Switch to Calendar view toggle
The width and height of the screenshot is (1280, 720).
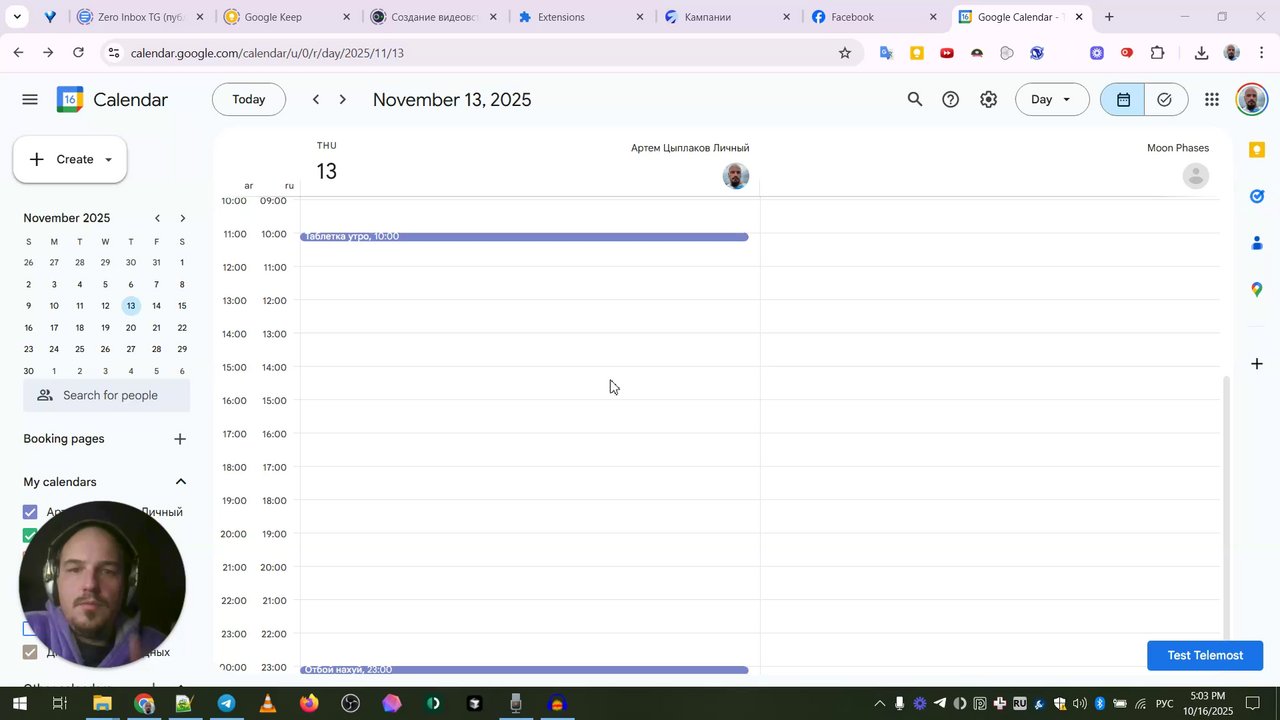pos(1123,99)
